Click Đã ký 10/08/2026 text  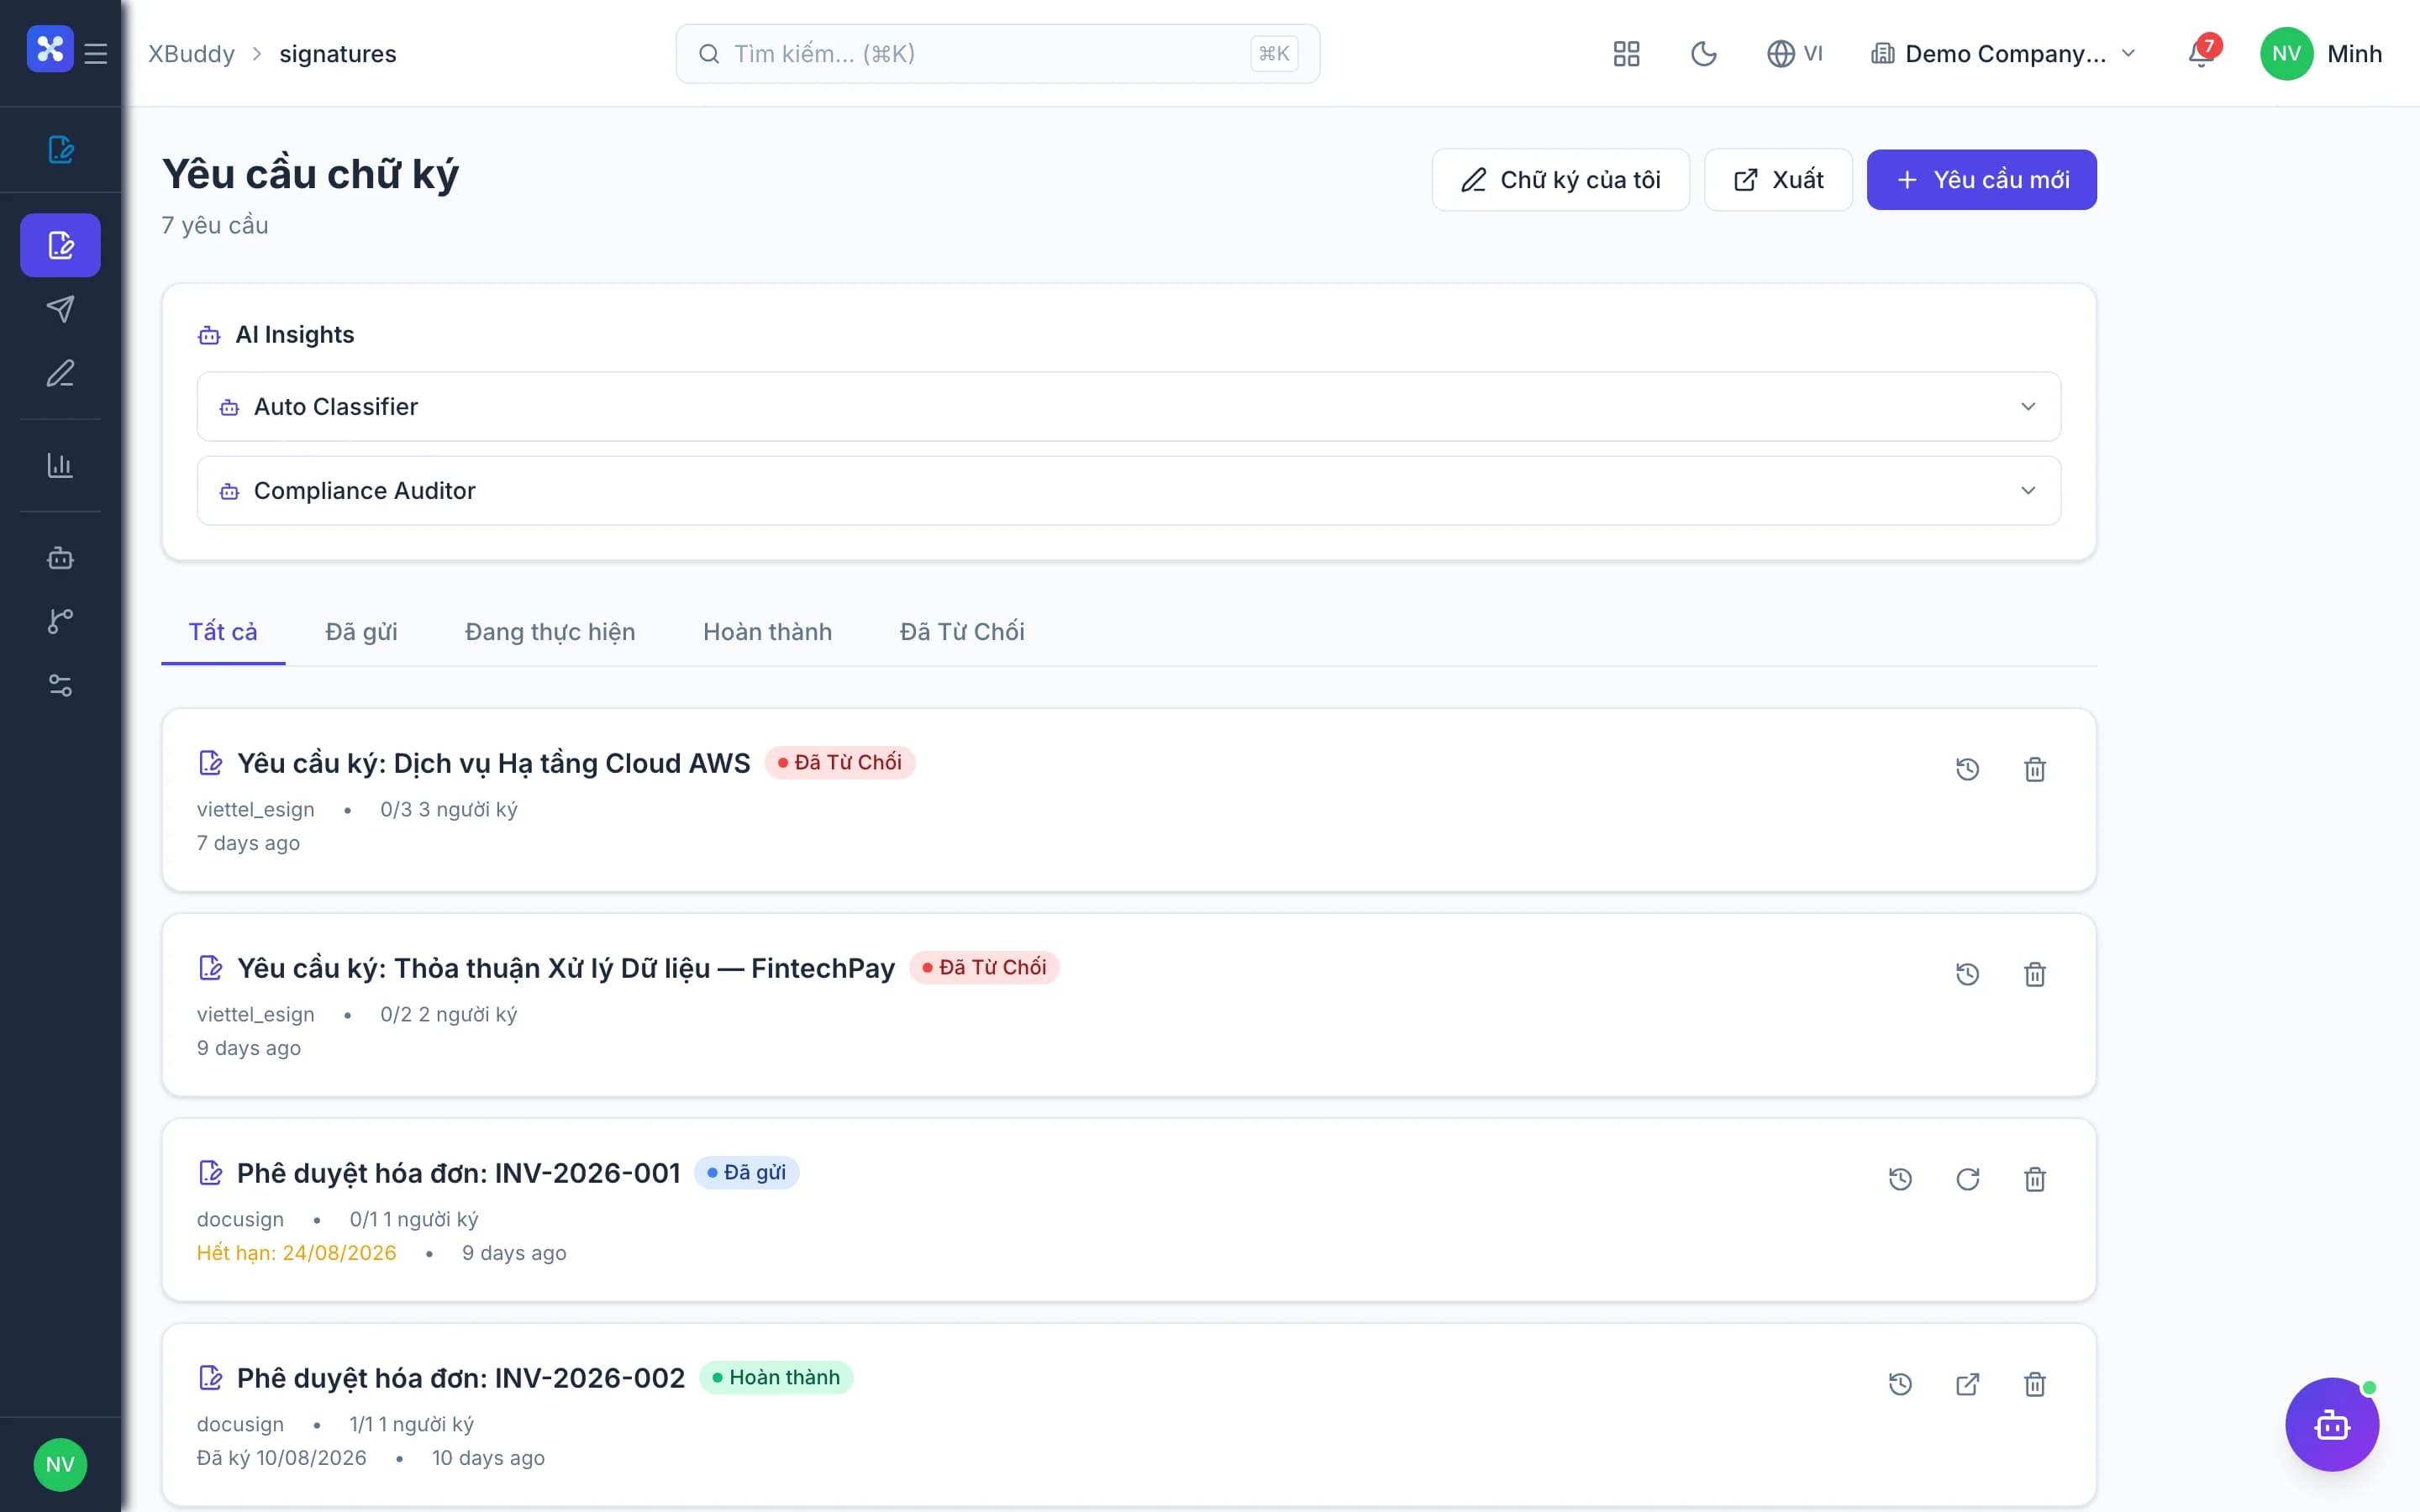pyautogui.click(x=282, y=1458)
